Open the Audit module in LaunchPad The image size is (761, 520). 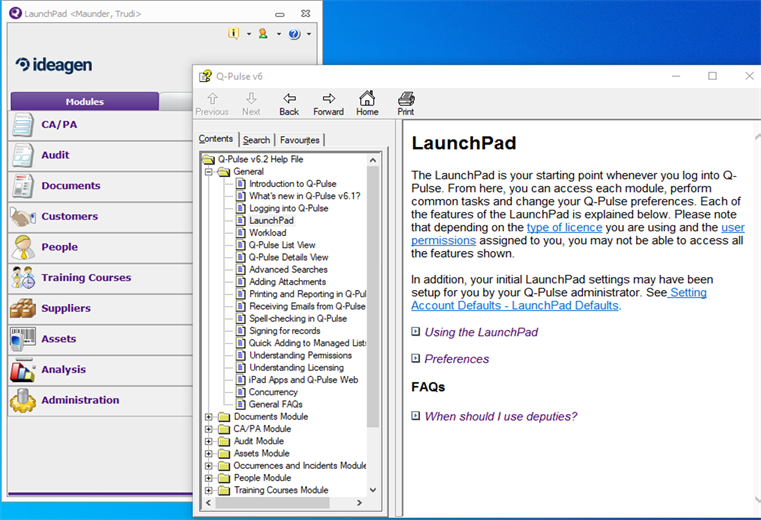(100, 155)
